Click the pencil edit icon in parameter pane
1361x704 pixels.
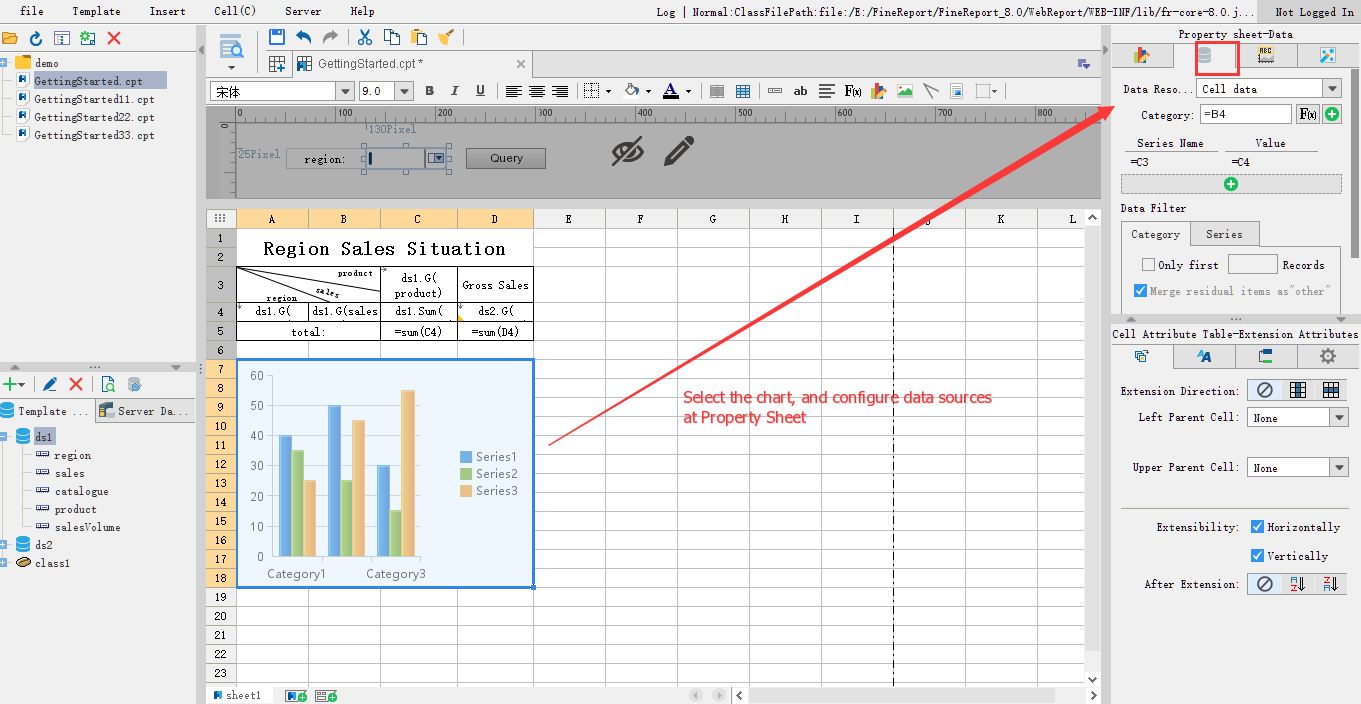click(679, 151)
